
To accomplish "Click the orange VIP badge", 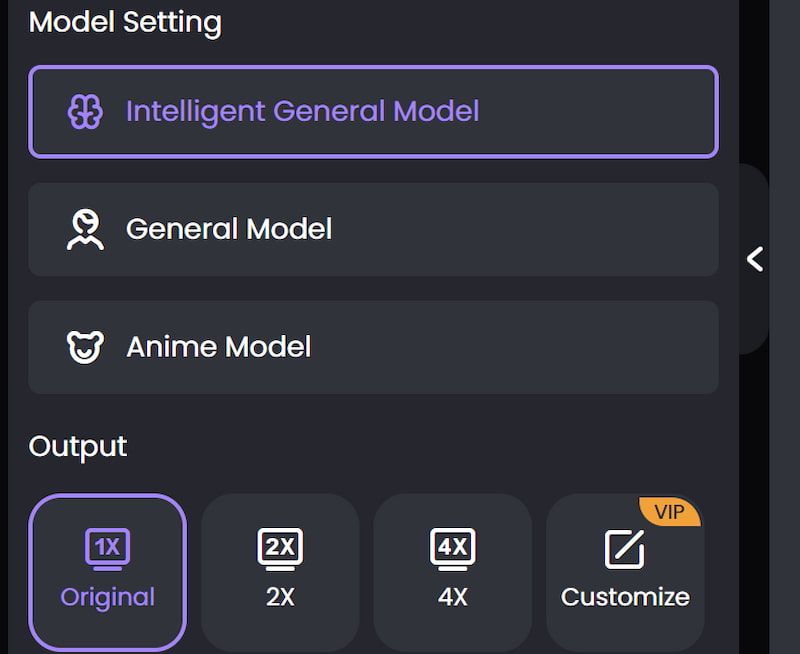I will (669, 512).
